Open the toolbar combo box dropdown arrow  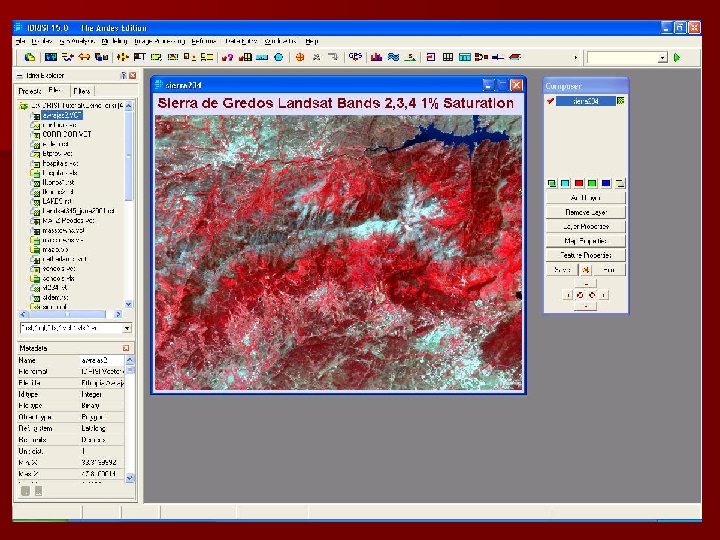tap(662, 57)
